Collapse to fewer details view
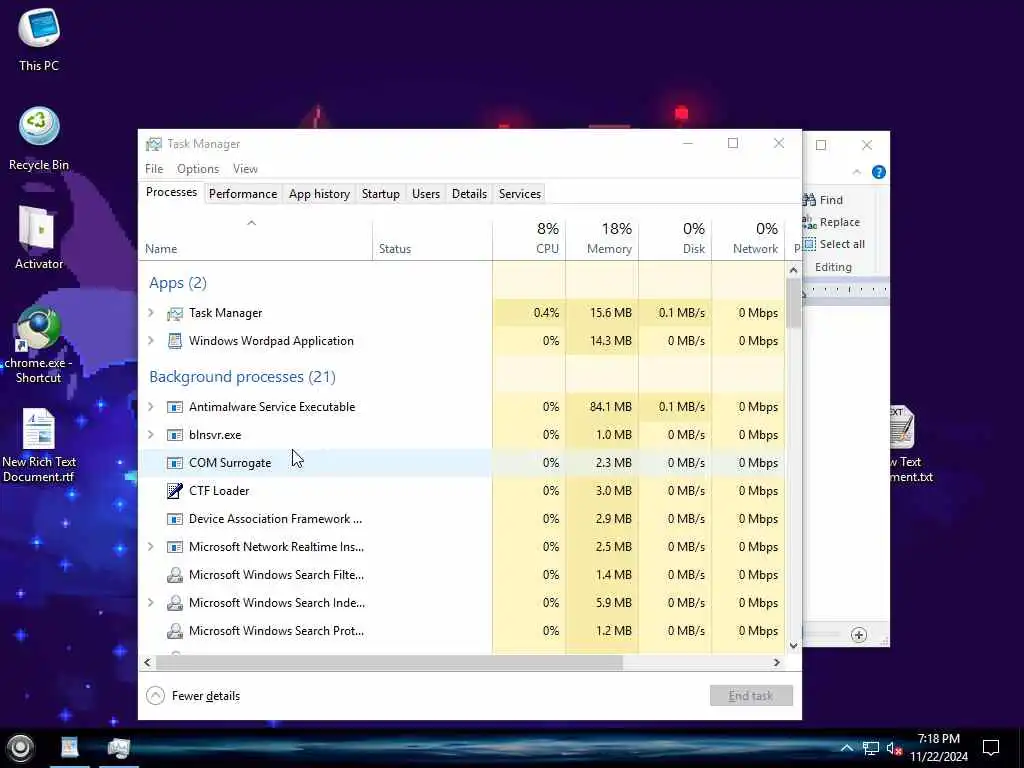The image size is (1024, 768). coord(193,696)
